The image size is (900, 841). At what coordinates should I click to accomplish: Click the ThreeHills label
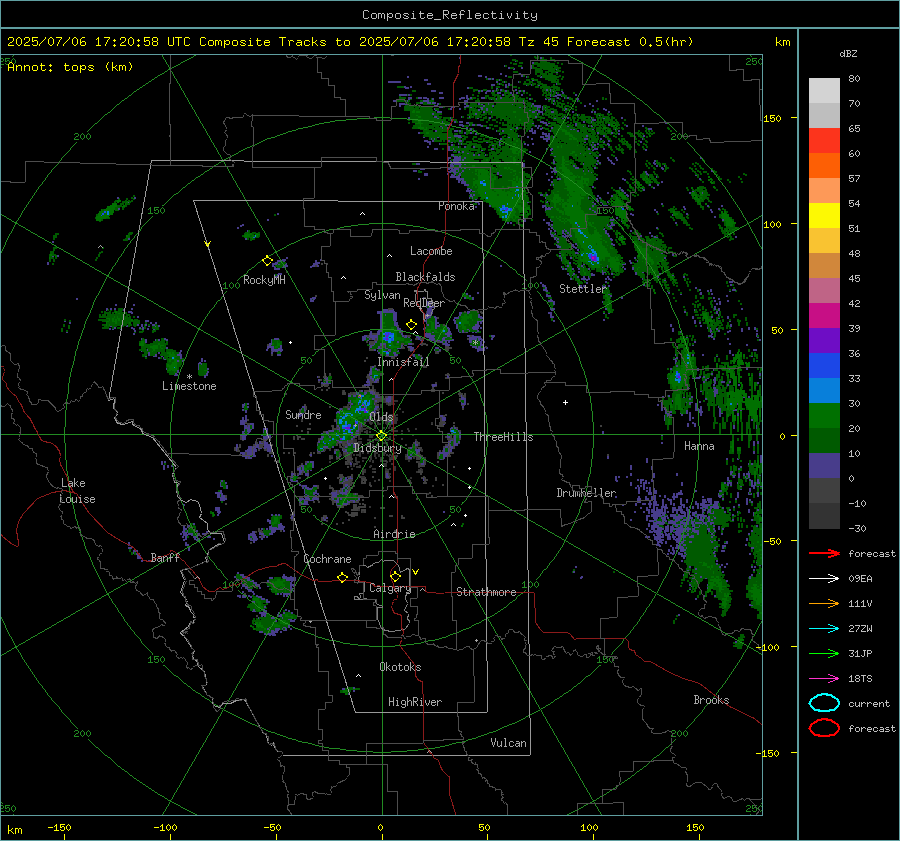coord(503,437)
